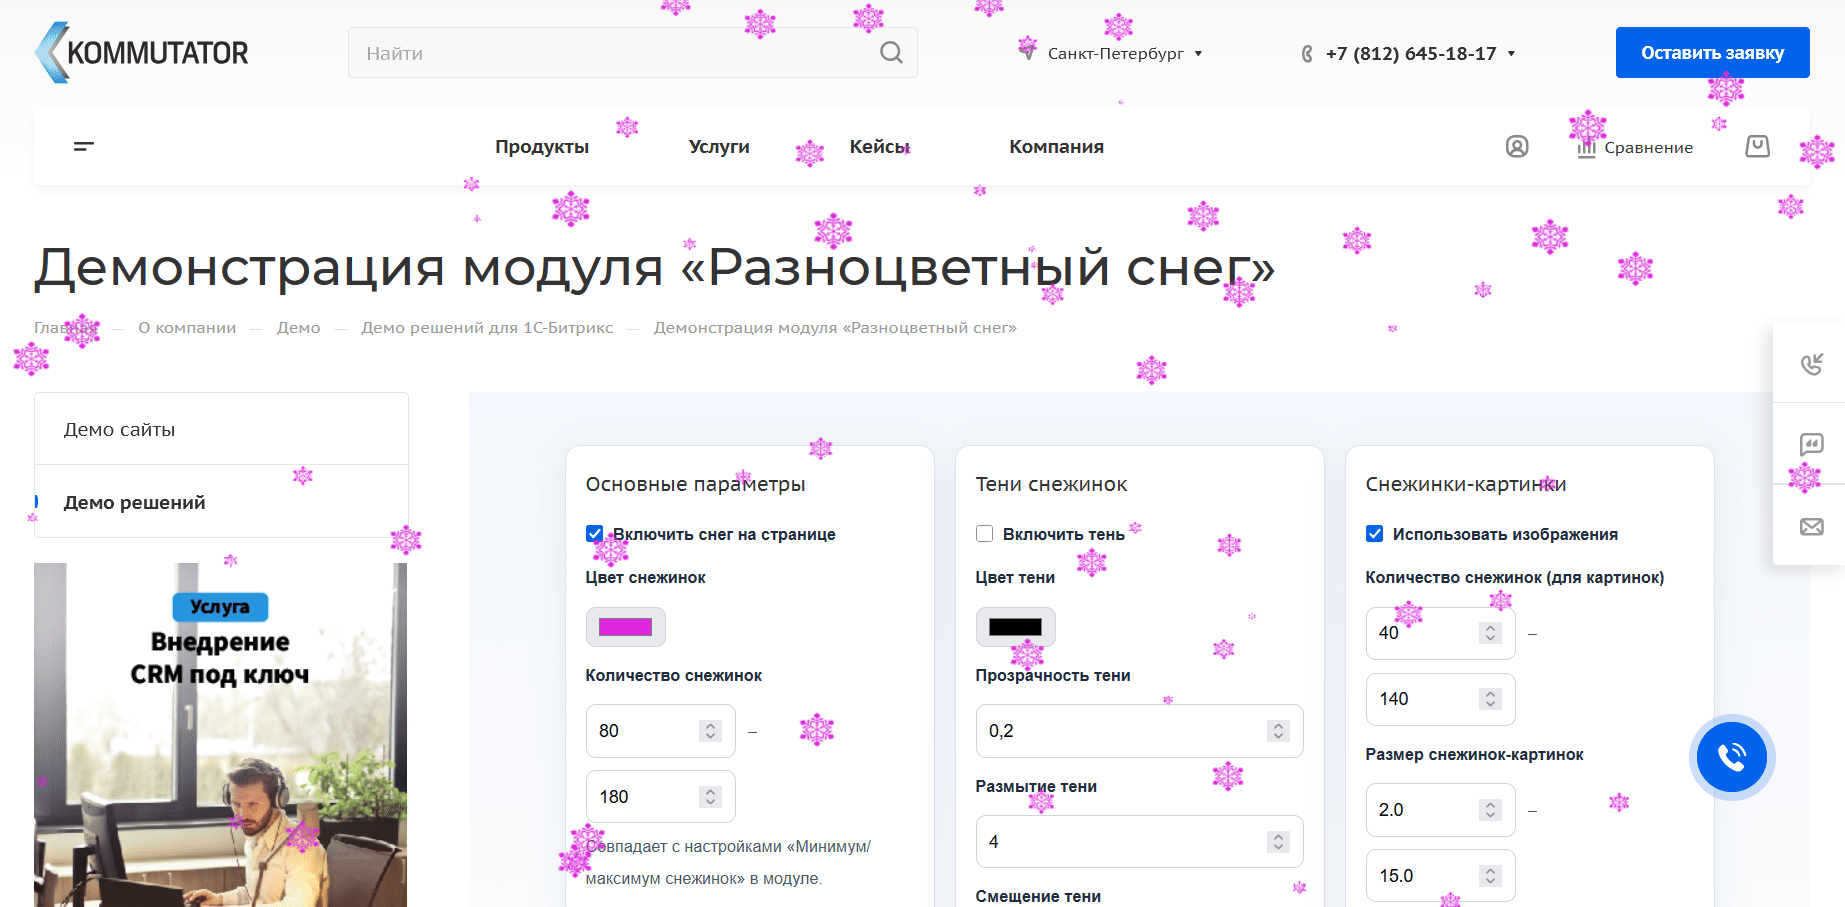The height and width of the screenshot is (907, 1845).
Task: Click the search magnifier icon
Action: tap(891, 52)
